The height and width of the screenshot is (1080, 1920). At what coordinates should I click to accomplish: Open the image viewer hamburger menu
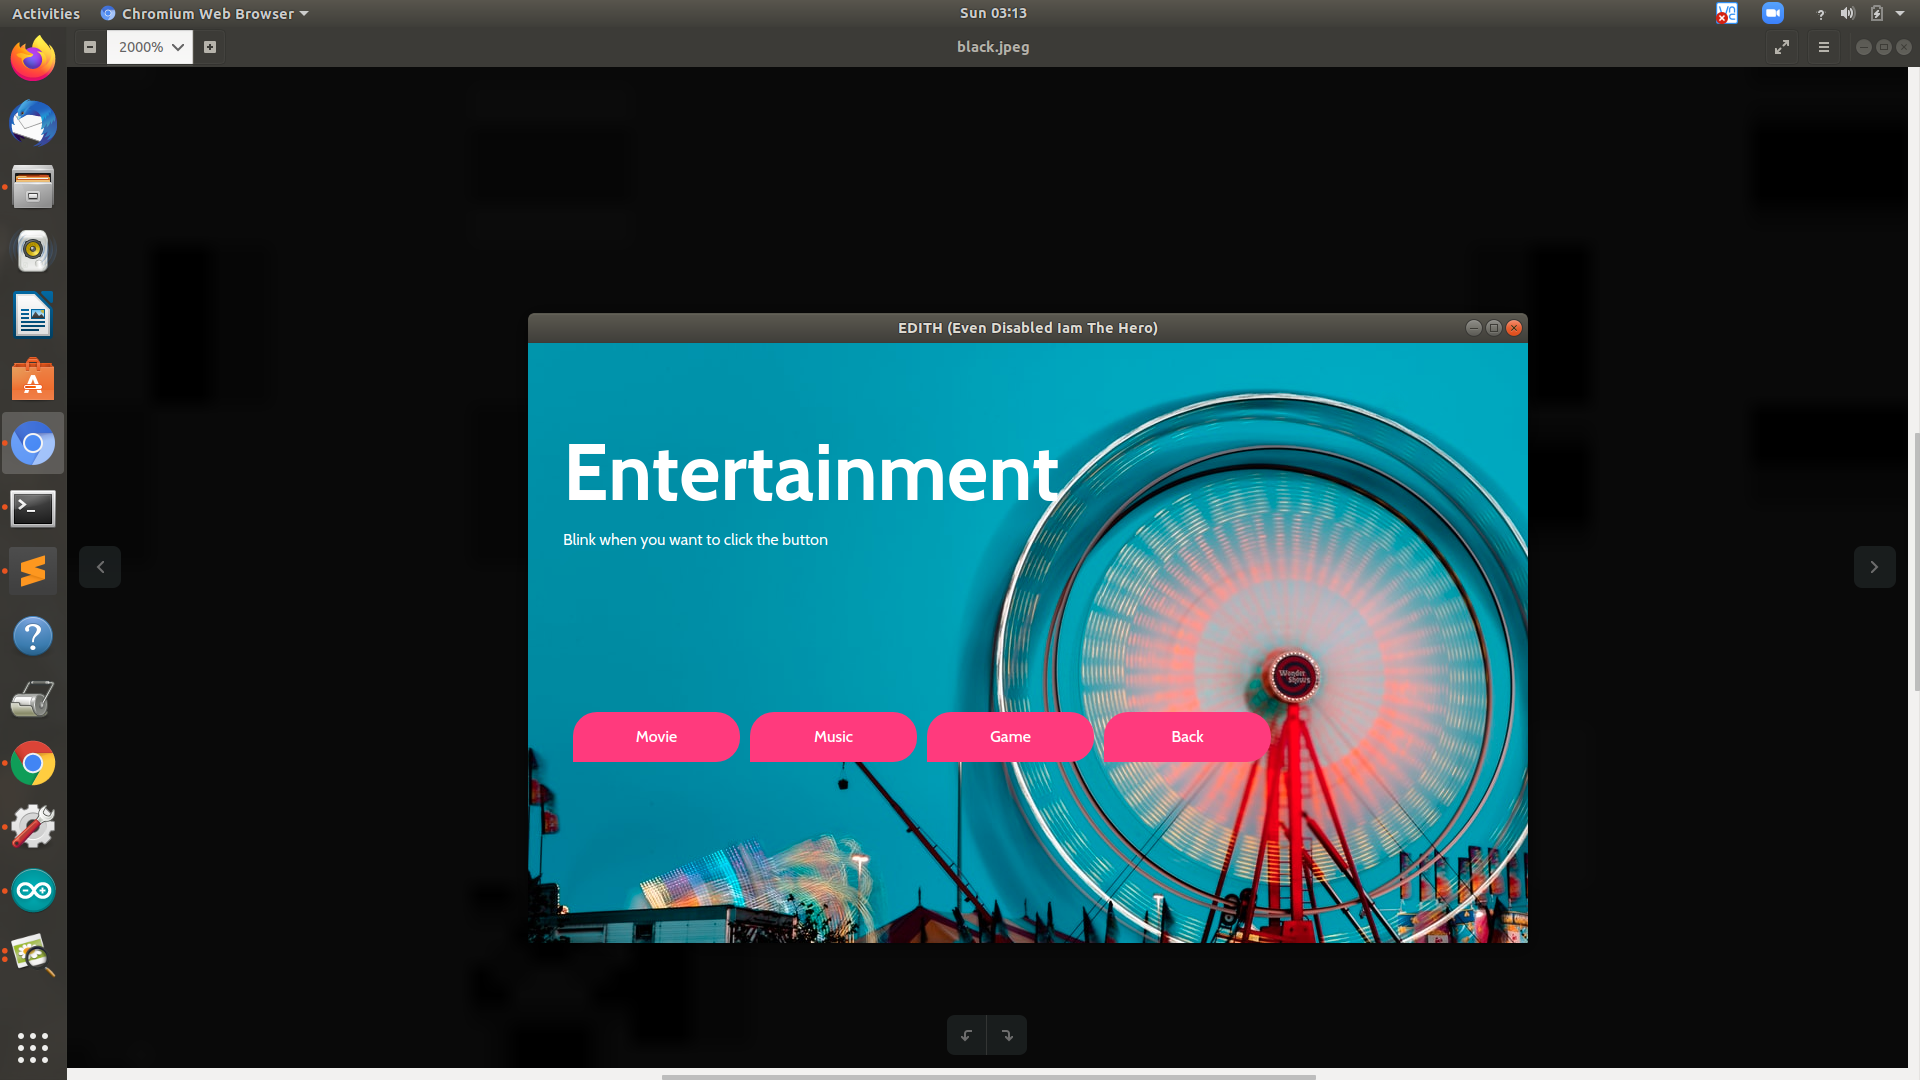click(x=1824, y=47)
